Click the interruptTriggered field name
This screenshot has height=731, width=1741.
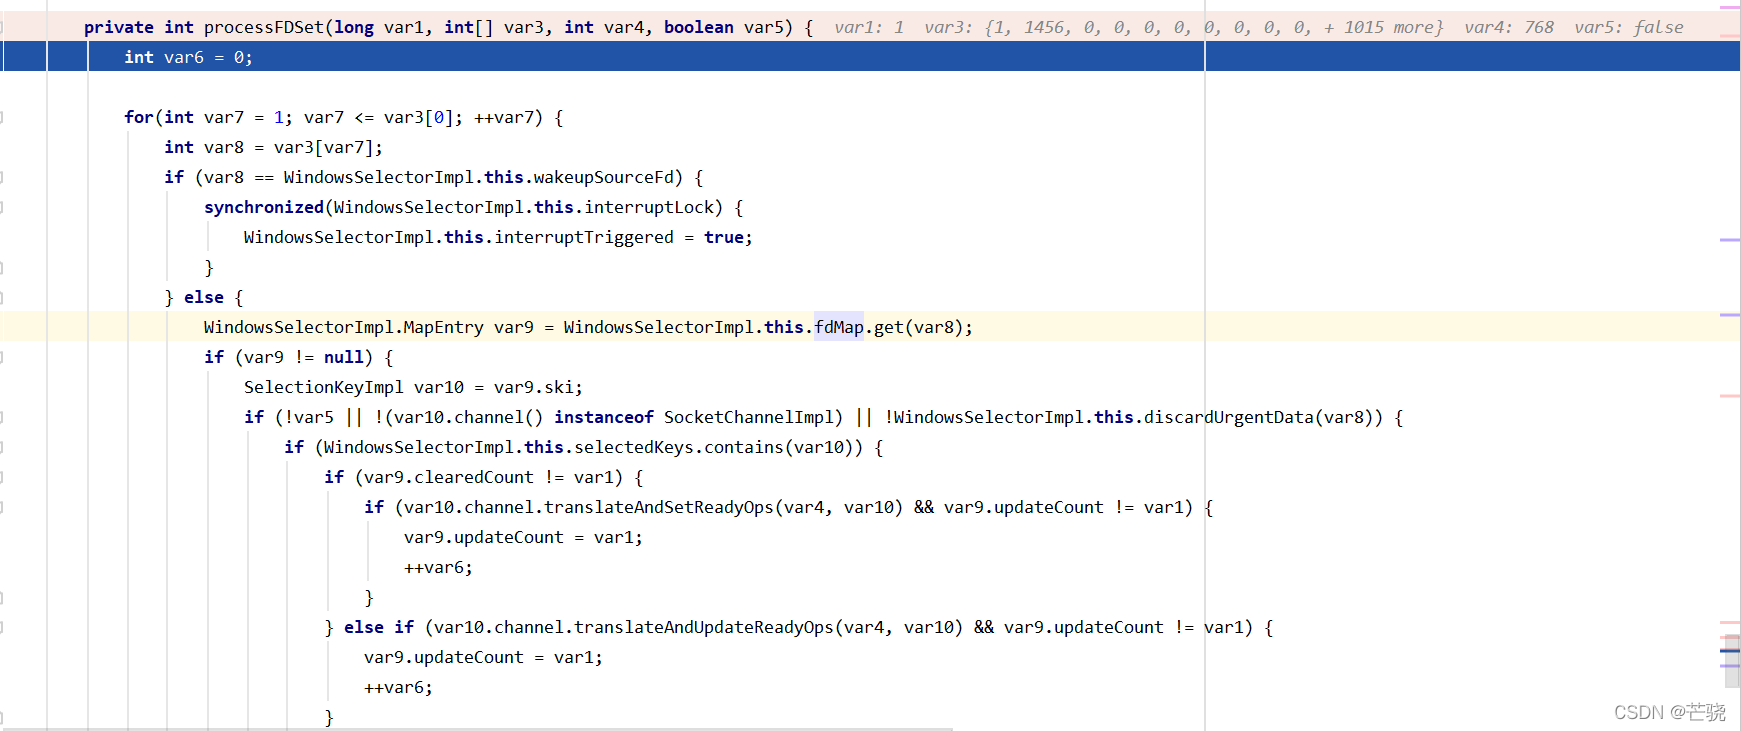coord(584,237)
